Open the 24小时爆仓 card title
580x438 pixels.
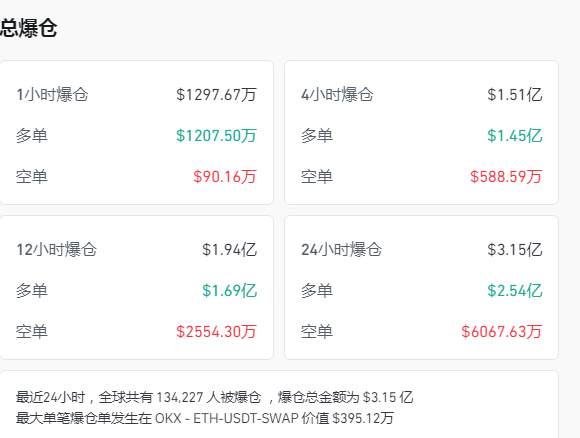(x=341, y=250)
